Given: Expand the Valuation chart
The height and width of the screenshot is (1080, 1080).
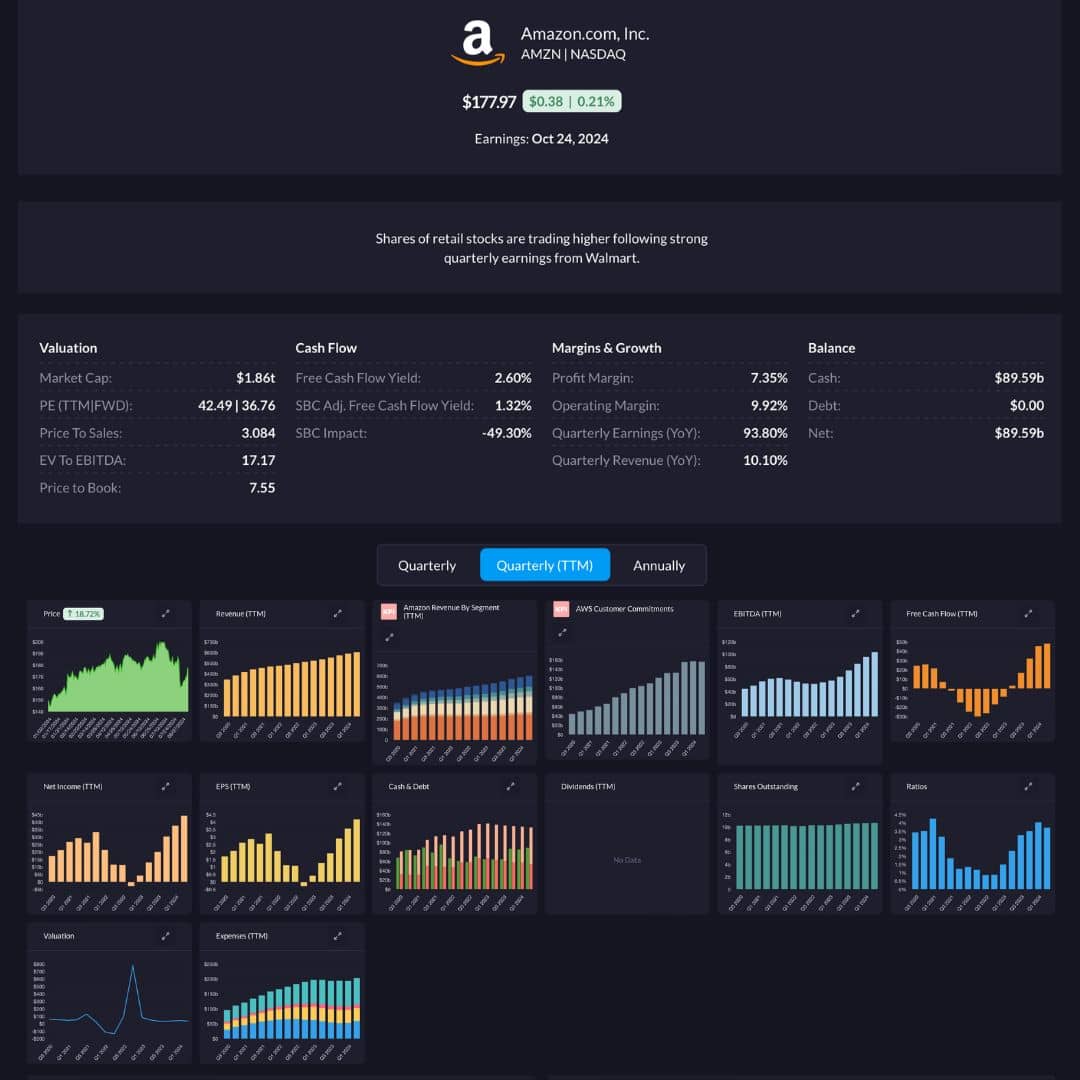Looking at the screenshot, I should click(165, 935).
